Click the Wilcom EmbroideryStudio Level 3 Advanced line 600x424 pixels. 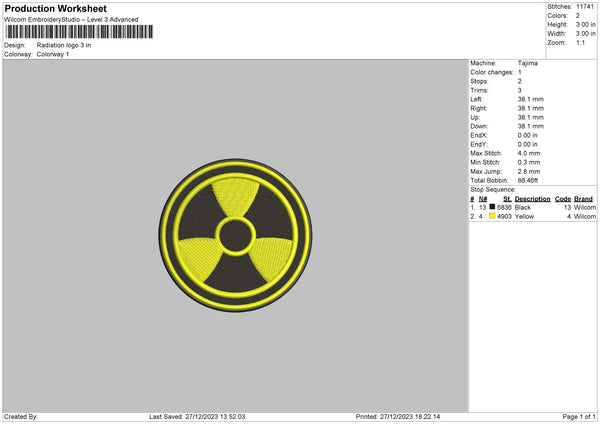tap(71, 20)
